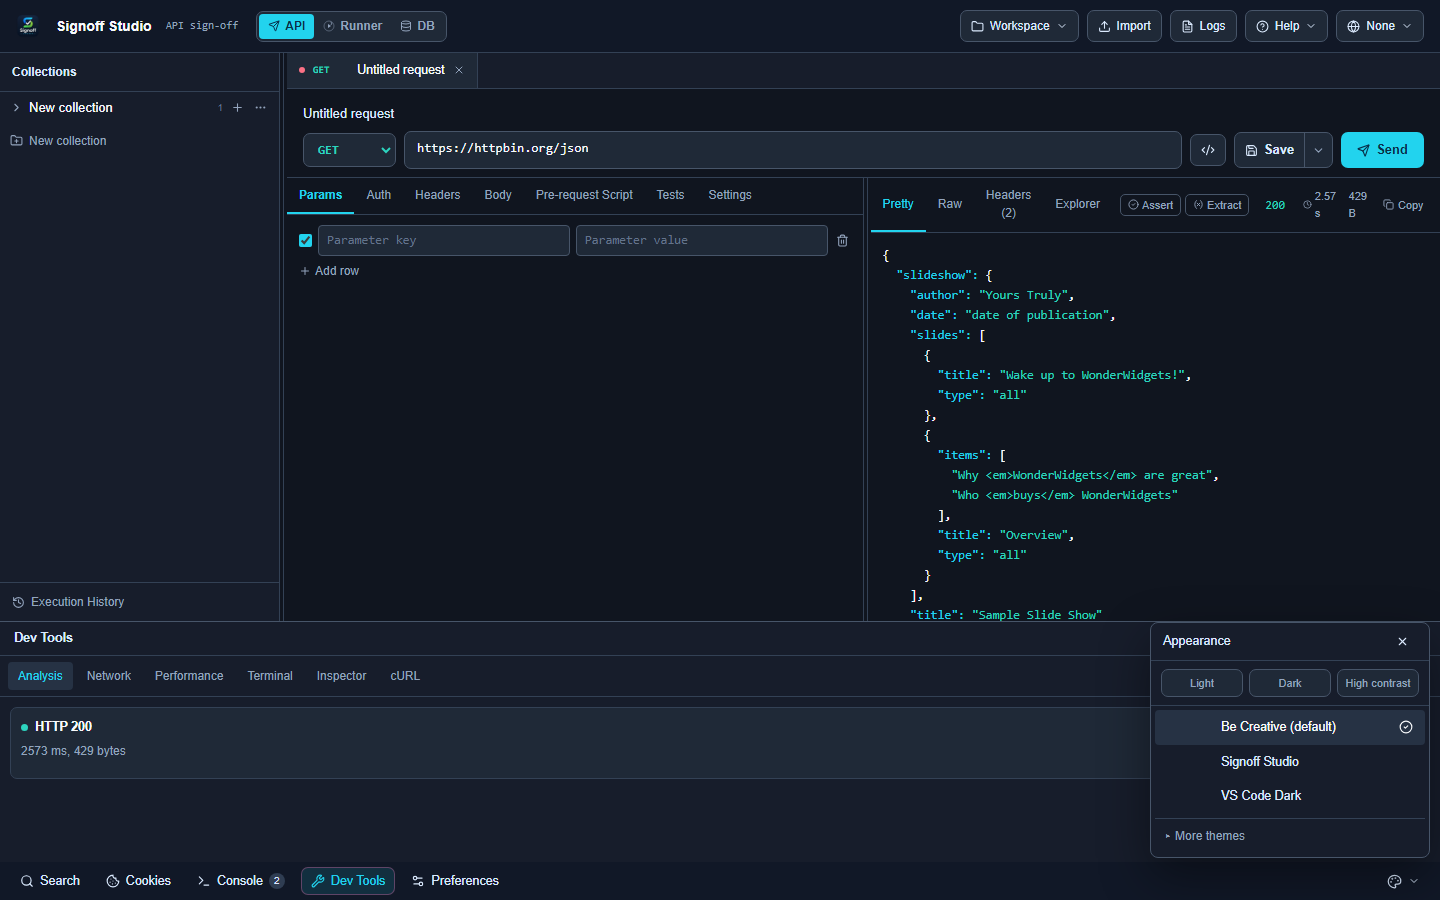1440x900 pixels.
Task: Send the request
Action: coord(1382,150)
